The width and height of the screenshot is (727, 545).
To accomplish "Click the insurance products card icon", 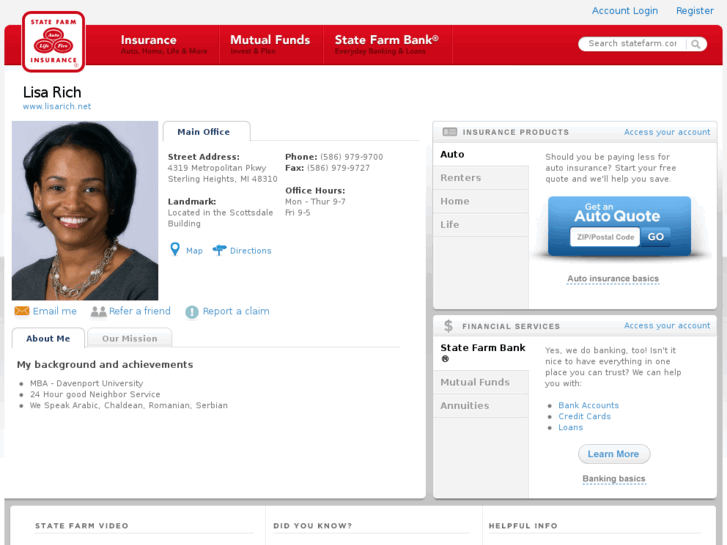I will [x=449, y=132].
